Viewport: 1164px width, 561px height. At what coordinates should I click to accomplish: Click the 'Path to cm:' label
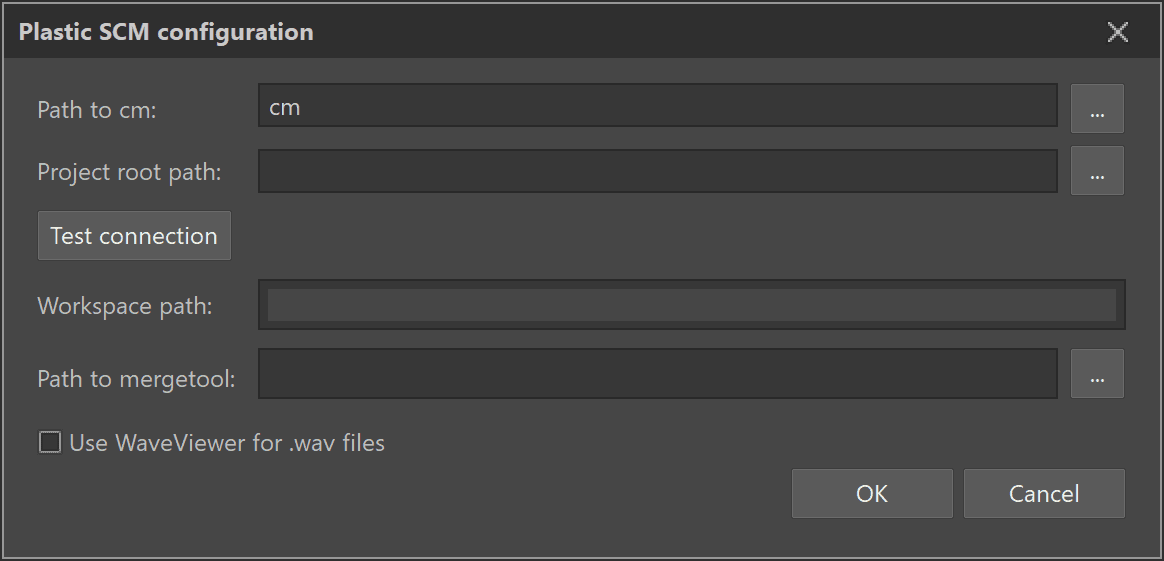(97, 110)
